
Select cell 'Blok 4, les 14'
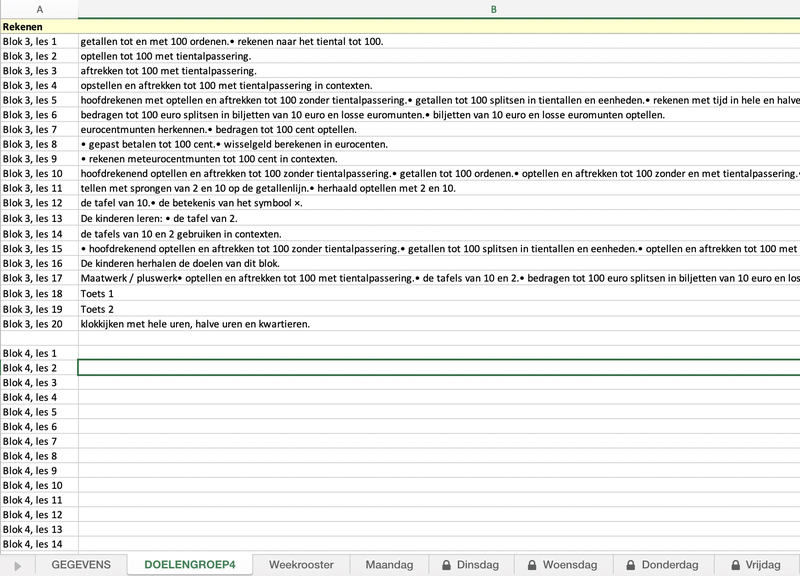pyautogui.click(x=39, y=544)
